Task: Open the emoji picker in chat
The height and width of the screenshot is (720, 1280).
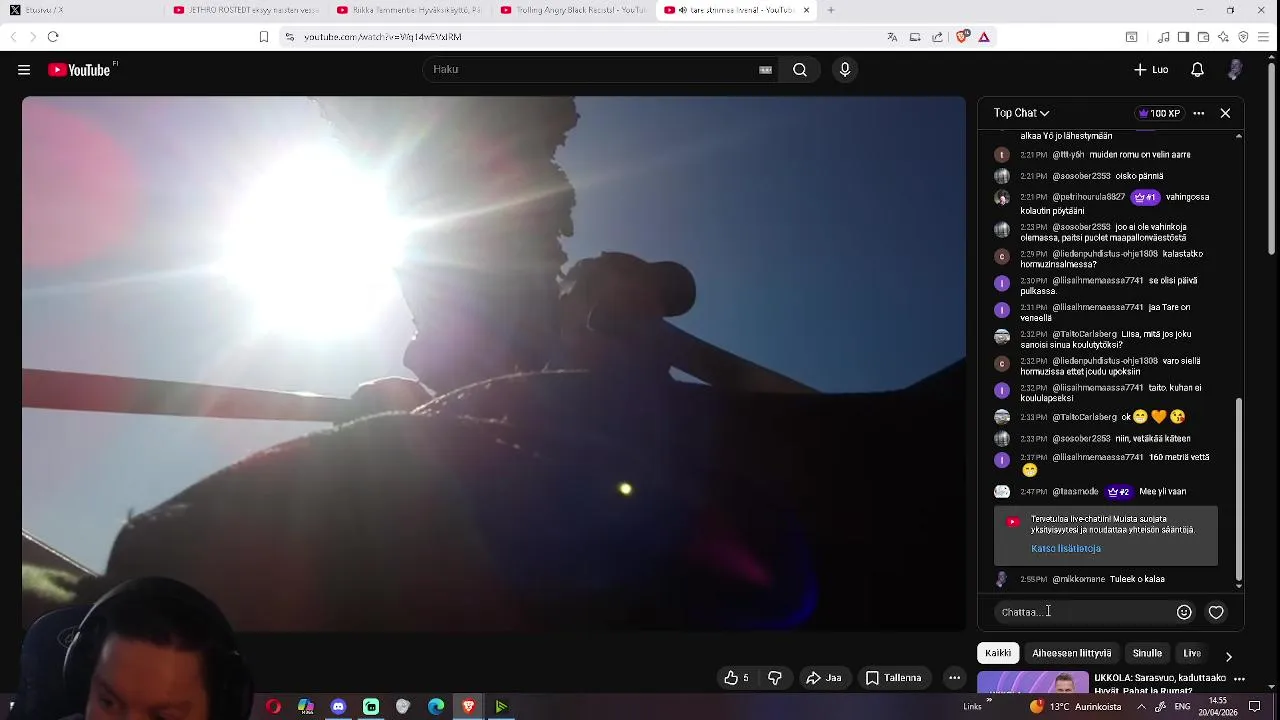Action: point(1184,612)
